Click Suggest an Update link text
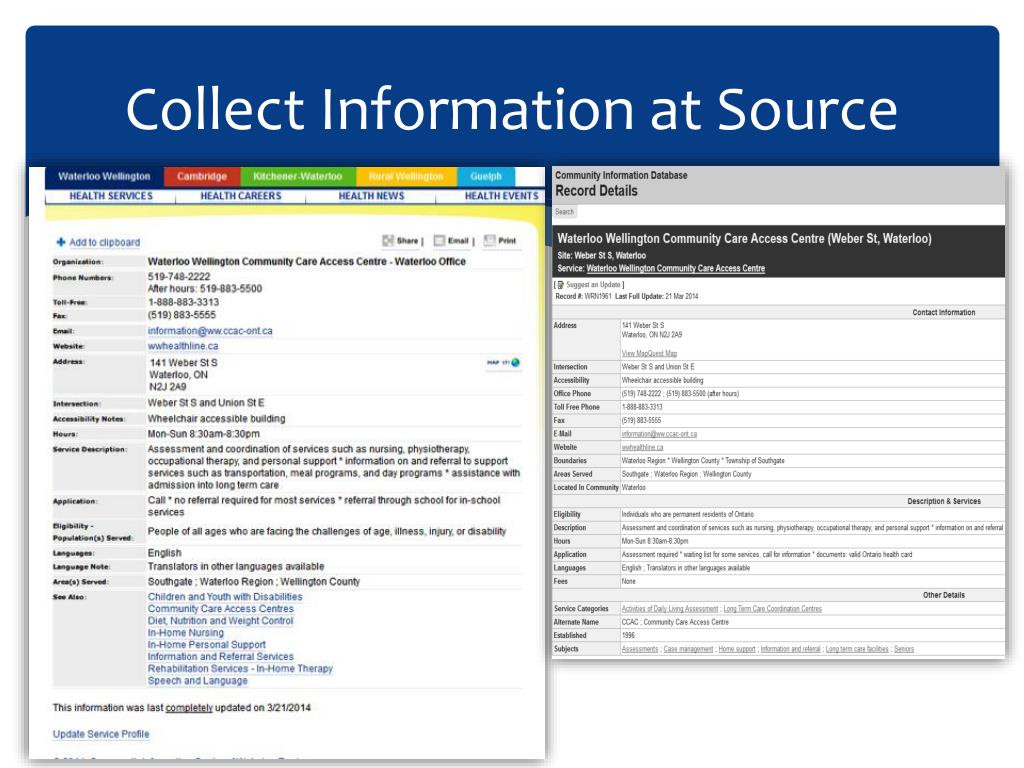The height and width of the screenshot is (768, 1024). click(593, 285)
